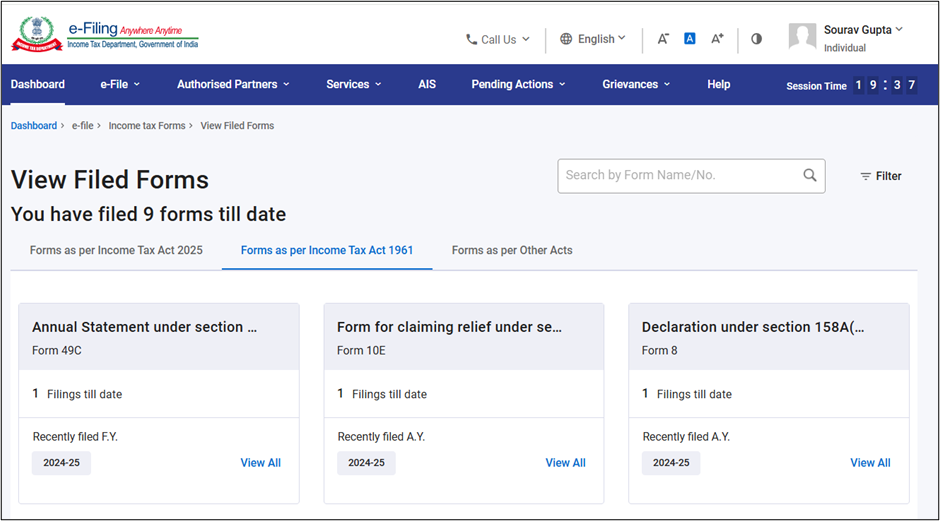Expand the Call Us dropdown
This screenshot has width=940, height=521.
click(498, 39)
